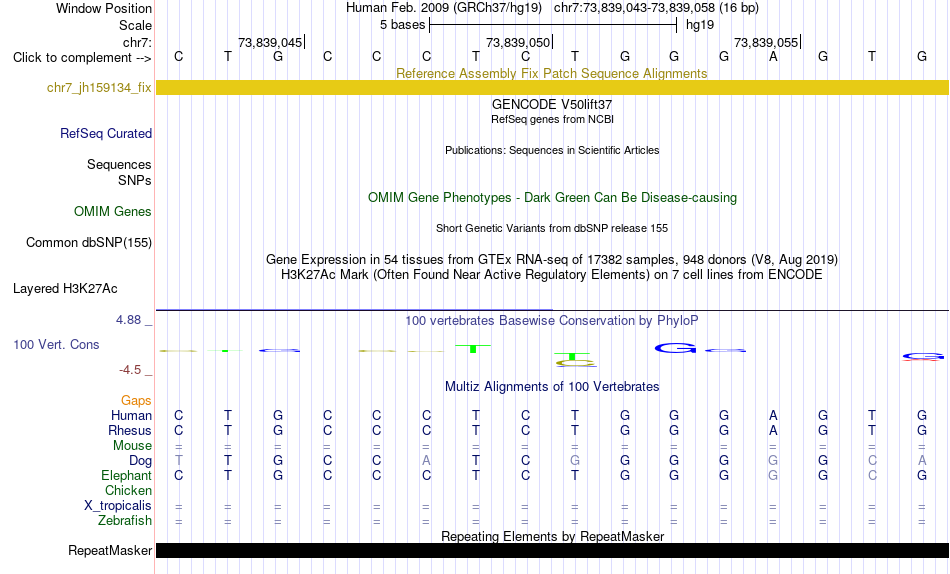This screenshot has width=950, height=574.
Task: Click the chr7: ruler label
Action: point(137,42)
